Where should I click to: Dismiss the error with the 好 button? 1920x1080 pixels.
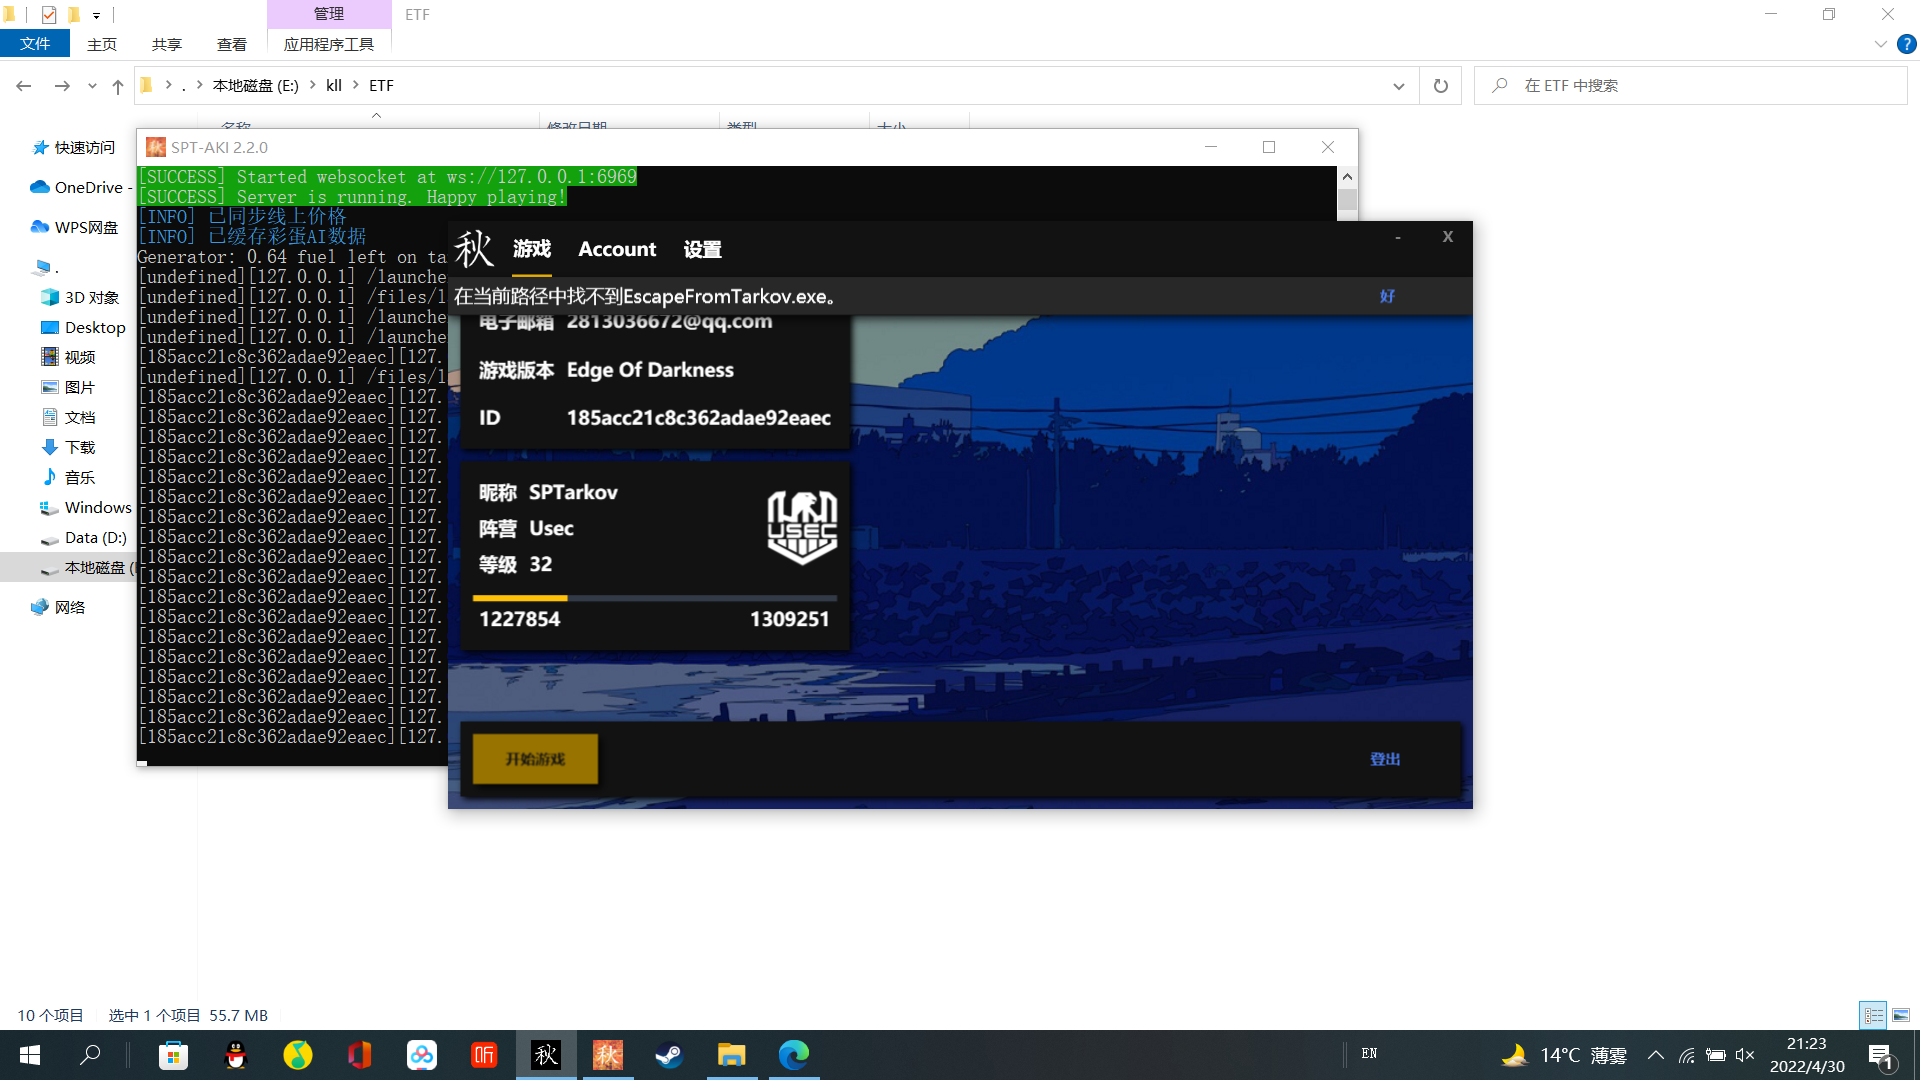pyautogui.click(x=1387, y=296)
